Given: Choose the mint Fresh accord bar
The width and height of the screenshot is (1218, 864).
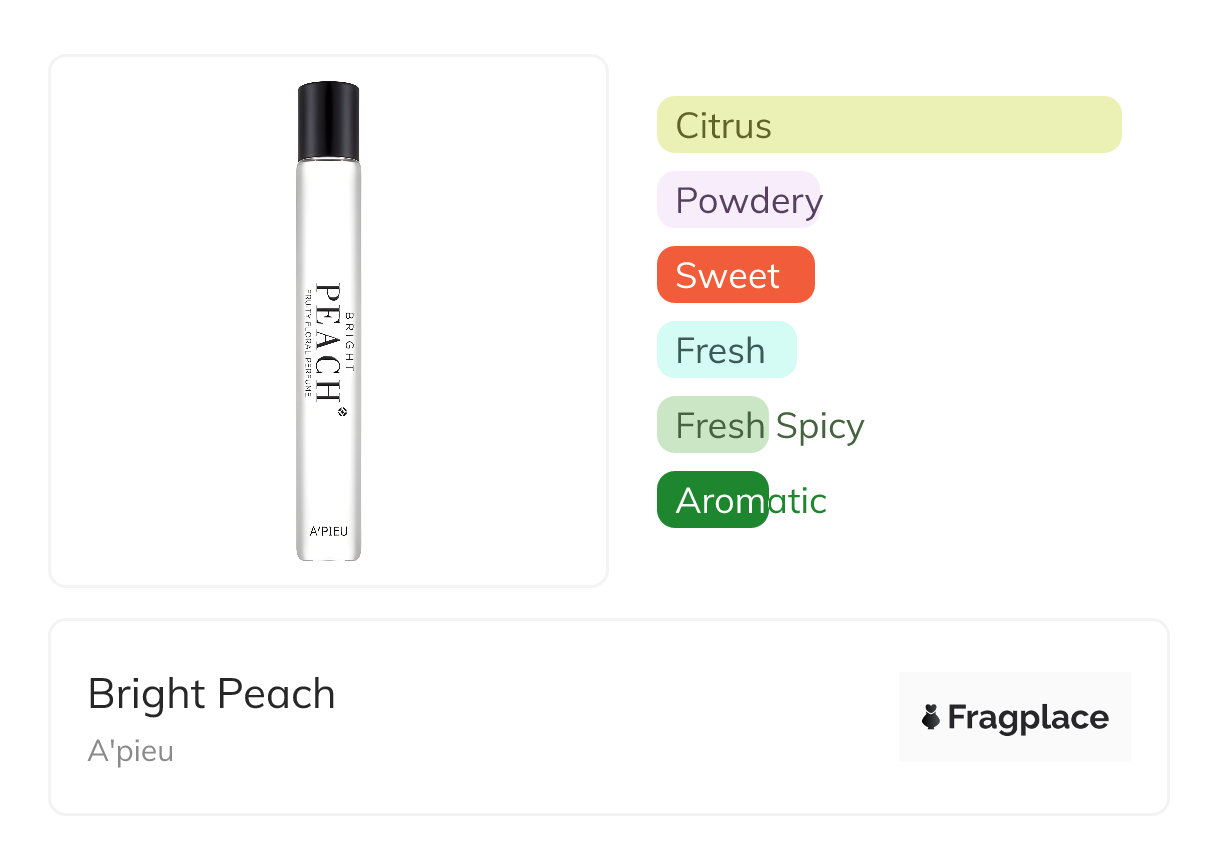Looking at the screenshot, I should click(726, 350).
